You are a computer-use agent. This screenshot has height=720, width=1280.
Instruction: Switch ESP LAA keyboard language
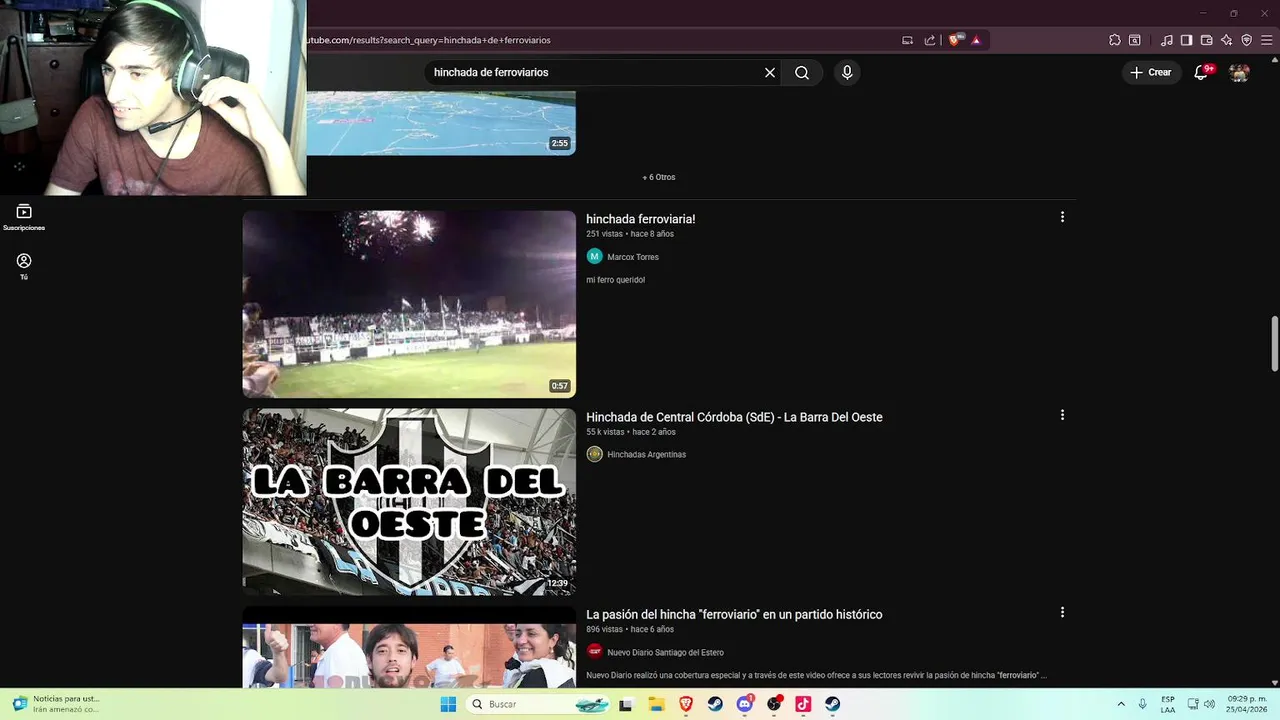click(1168, 704)
